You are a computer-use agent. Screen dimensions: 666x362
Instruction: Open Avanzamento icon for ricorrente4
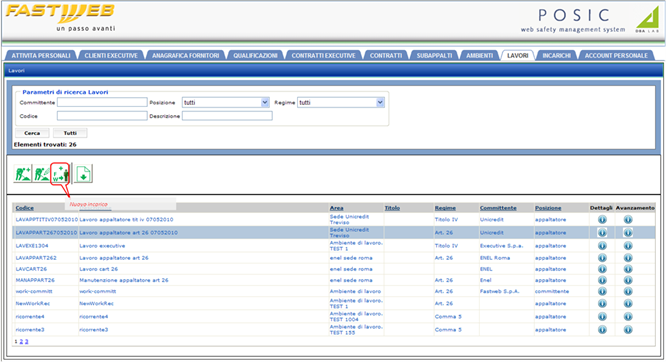pyautogui.click(x=628, y=317)
